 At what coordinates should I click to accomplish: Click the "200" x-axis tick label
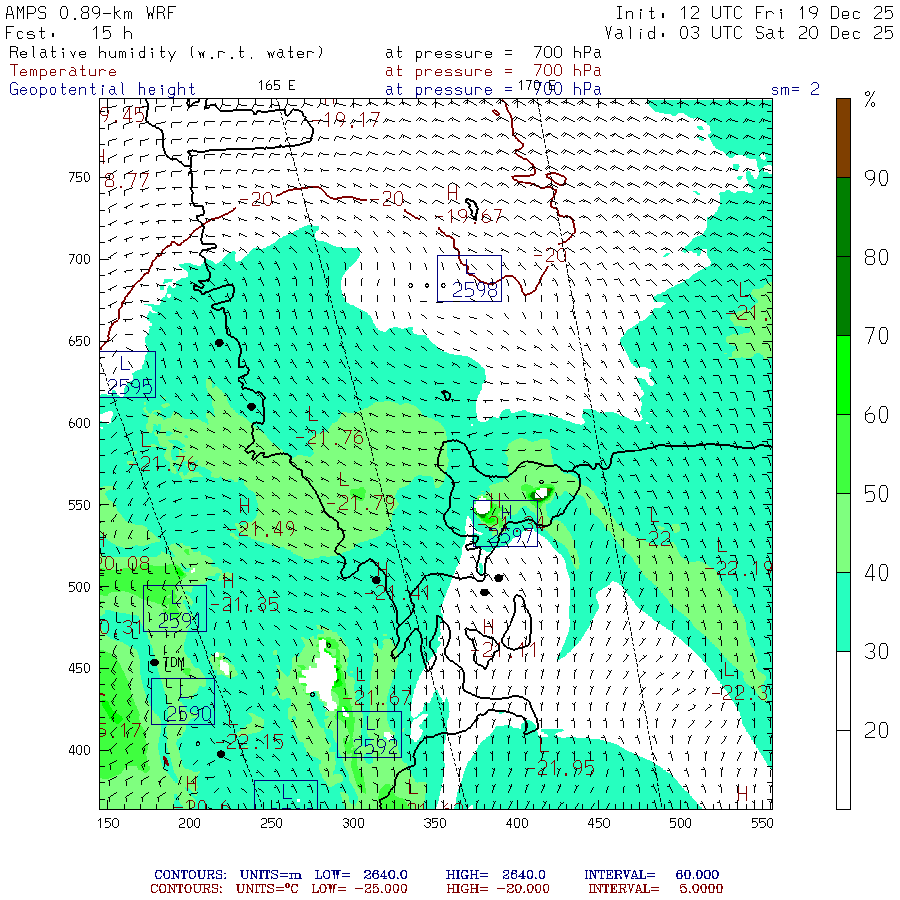189,824
